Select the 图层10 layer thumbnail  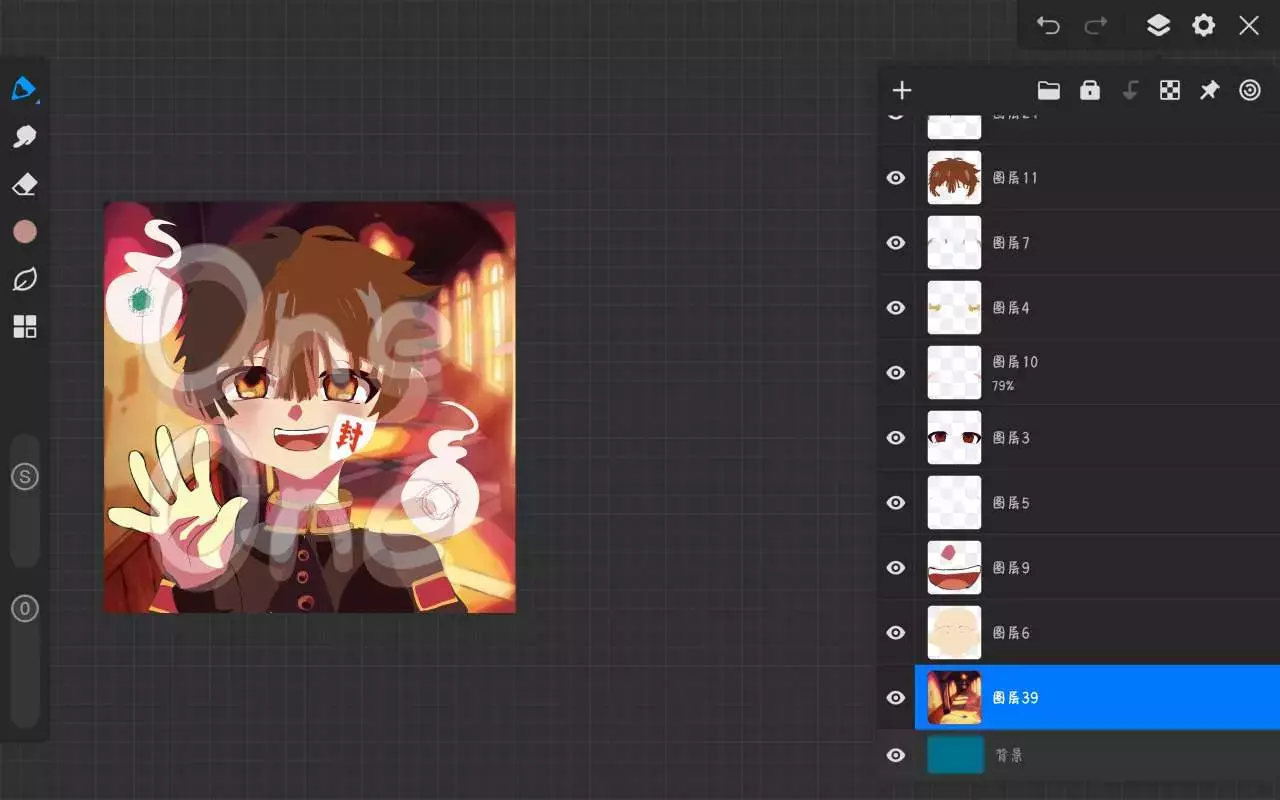(954, 373)
